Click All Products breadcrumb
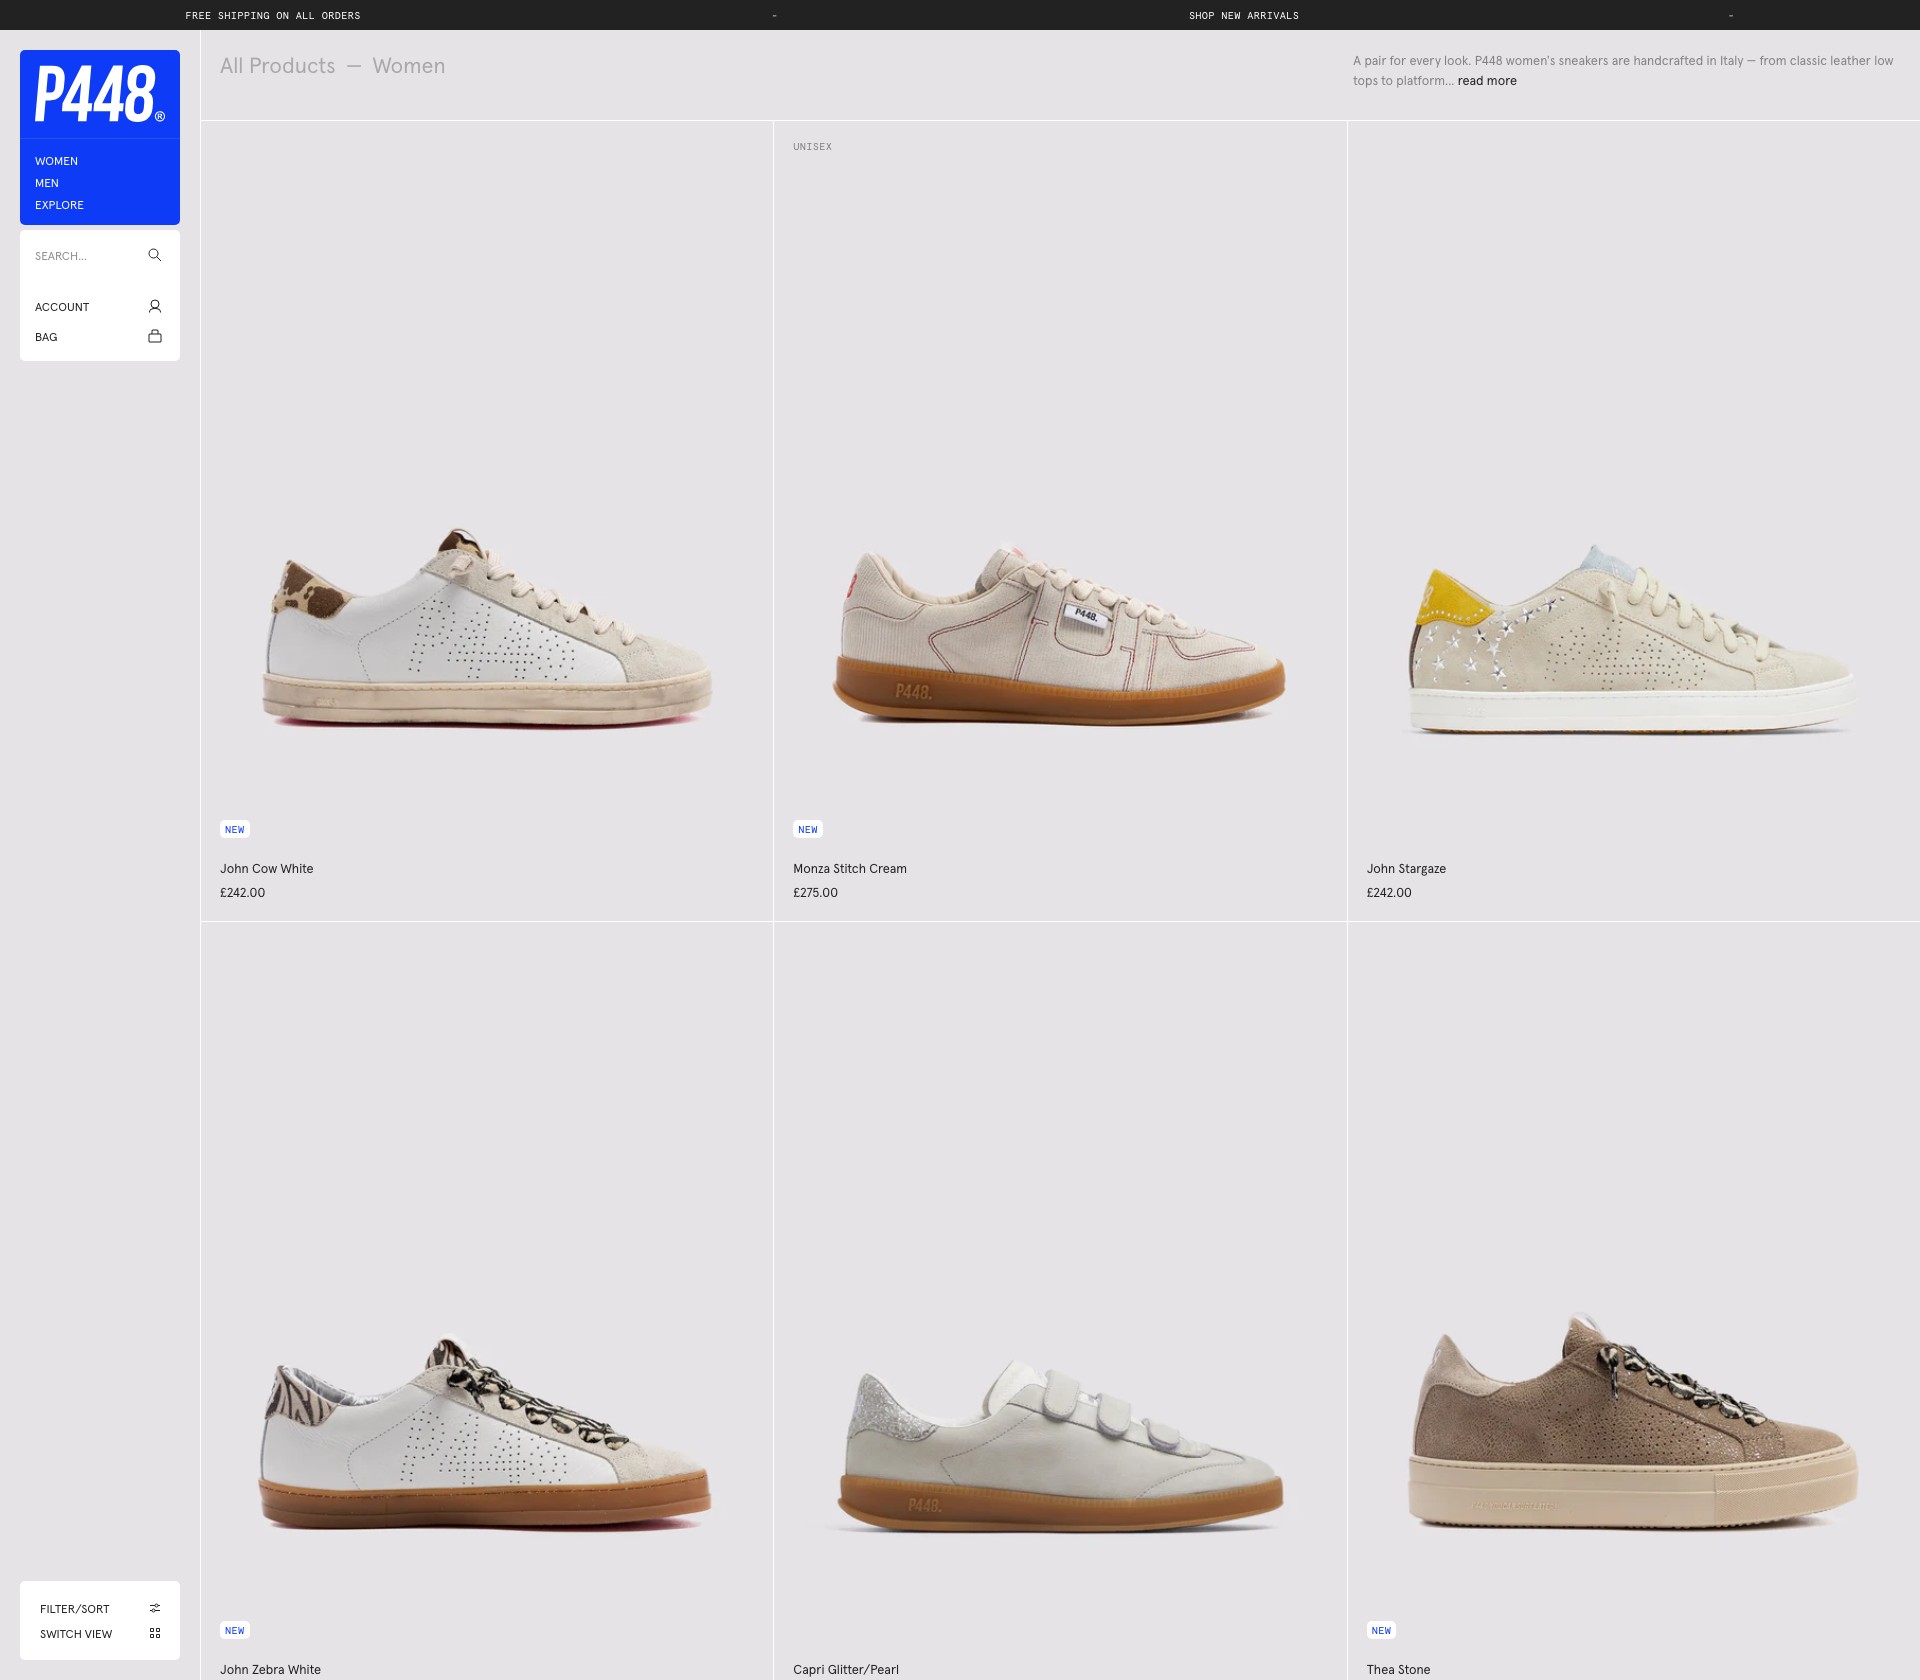 pos(278,66)
